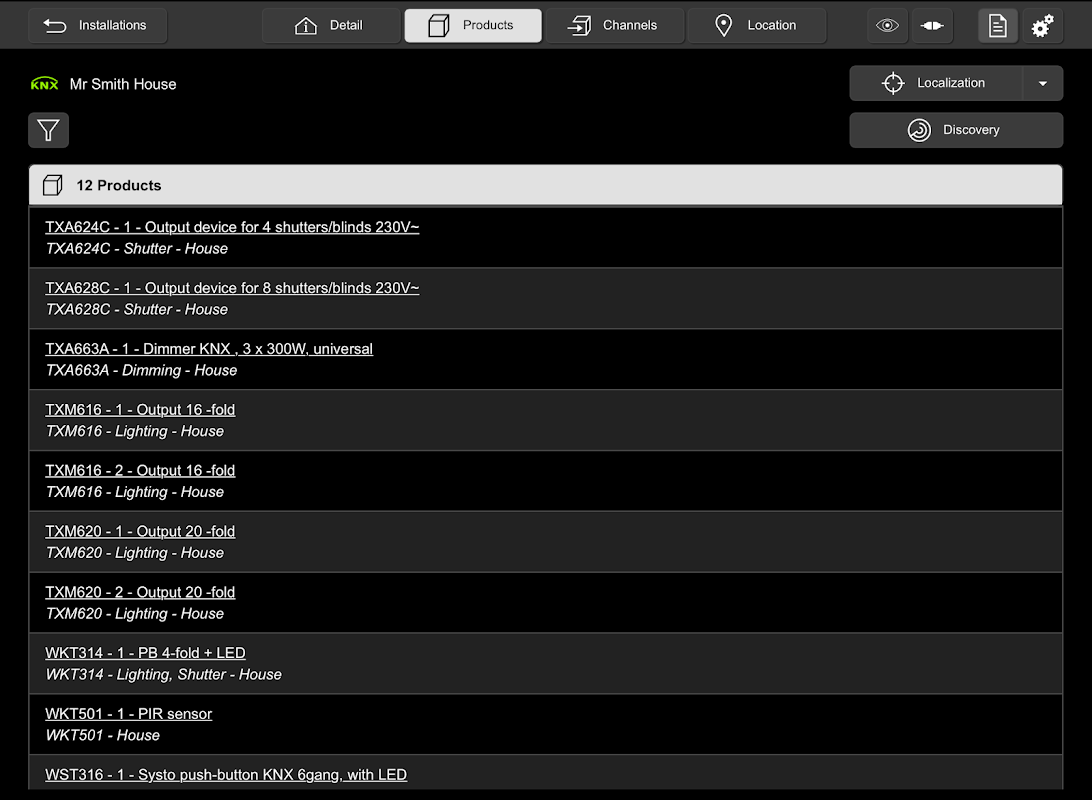Open TXA624C - 1 shutters output device
The width and height of the screenshot is (1092, 800).
232,227
